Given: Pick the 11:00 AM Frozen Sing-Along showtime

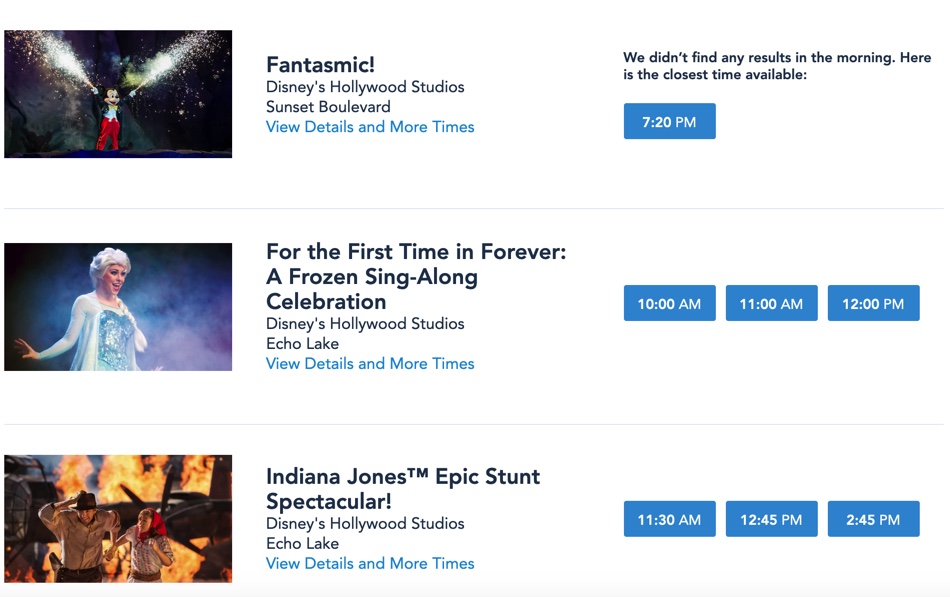Looking at the screenshot, I should pyautogui.click(x=771, y=303).
